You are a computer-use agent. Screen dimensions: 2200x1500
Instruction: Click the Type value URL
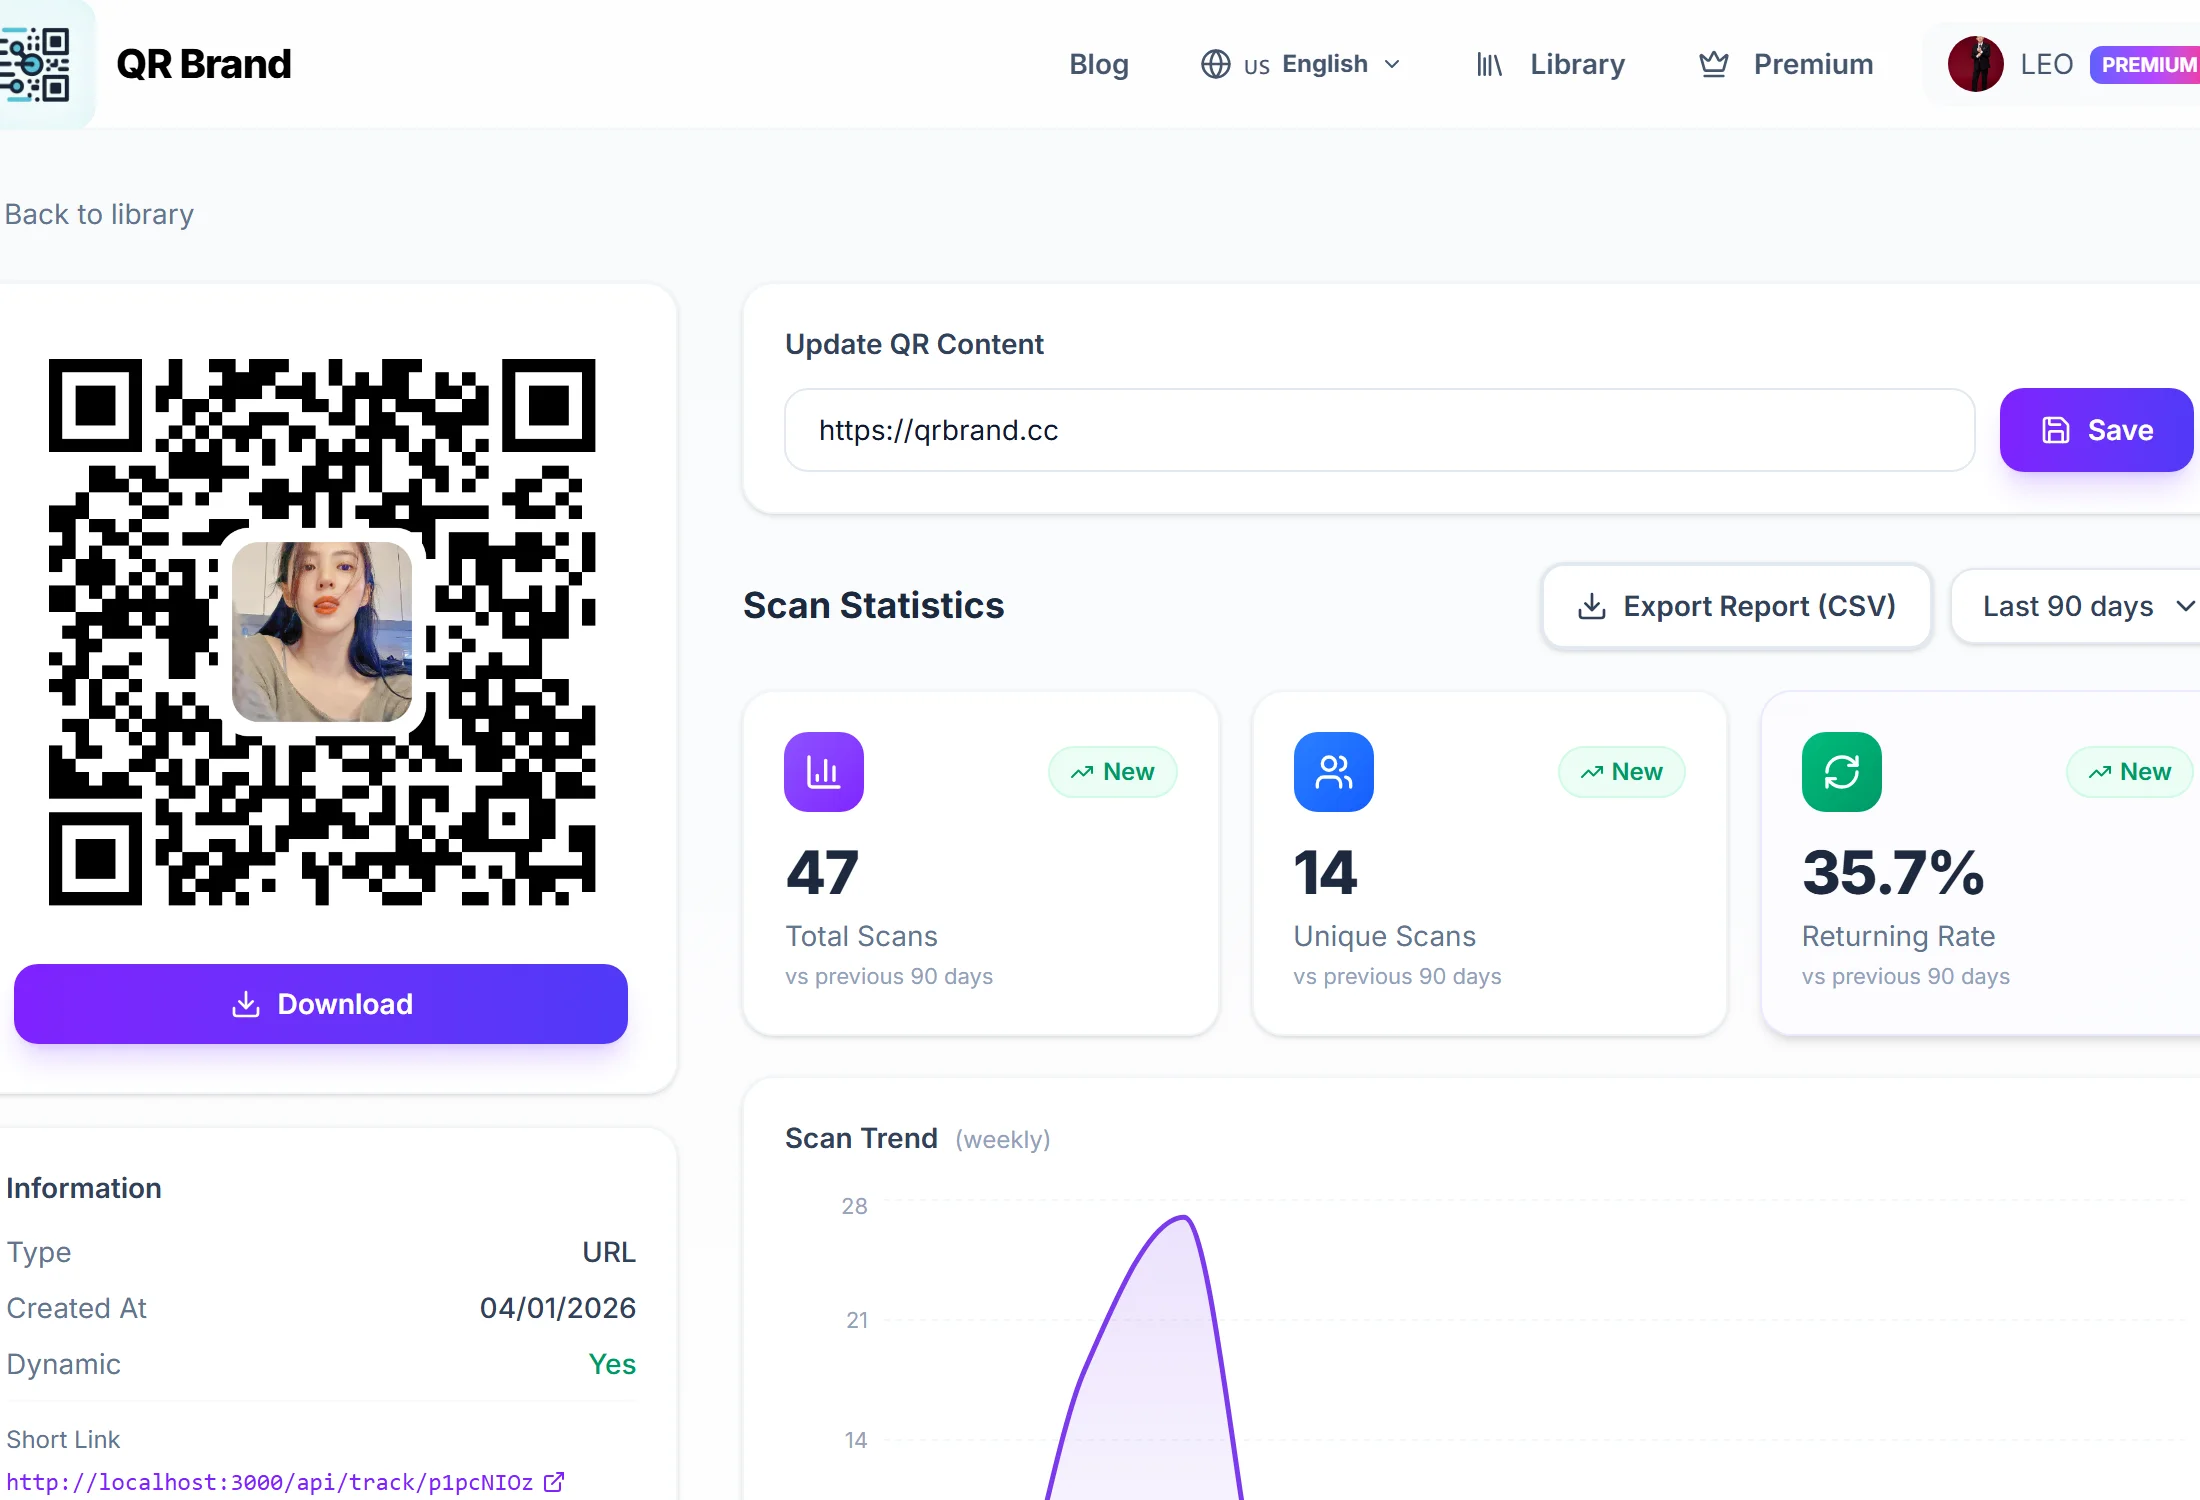pyautogui.click(x=609, y=1252)
